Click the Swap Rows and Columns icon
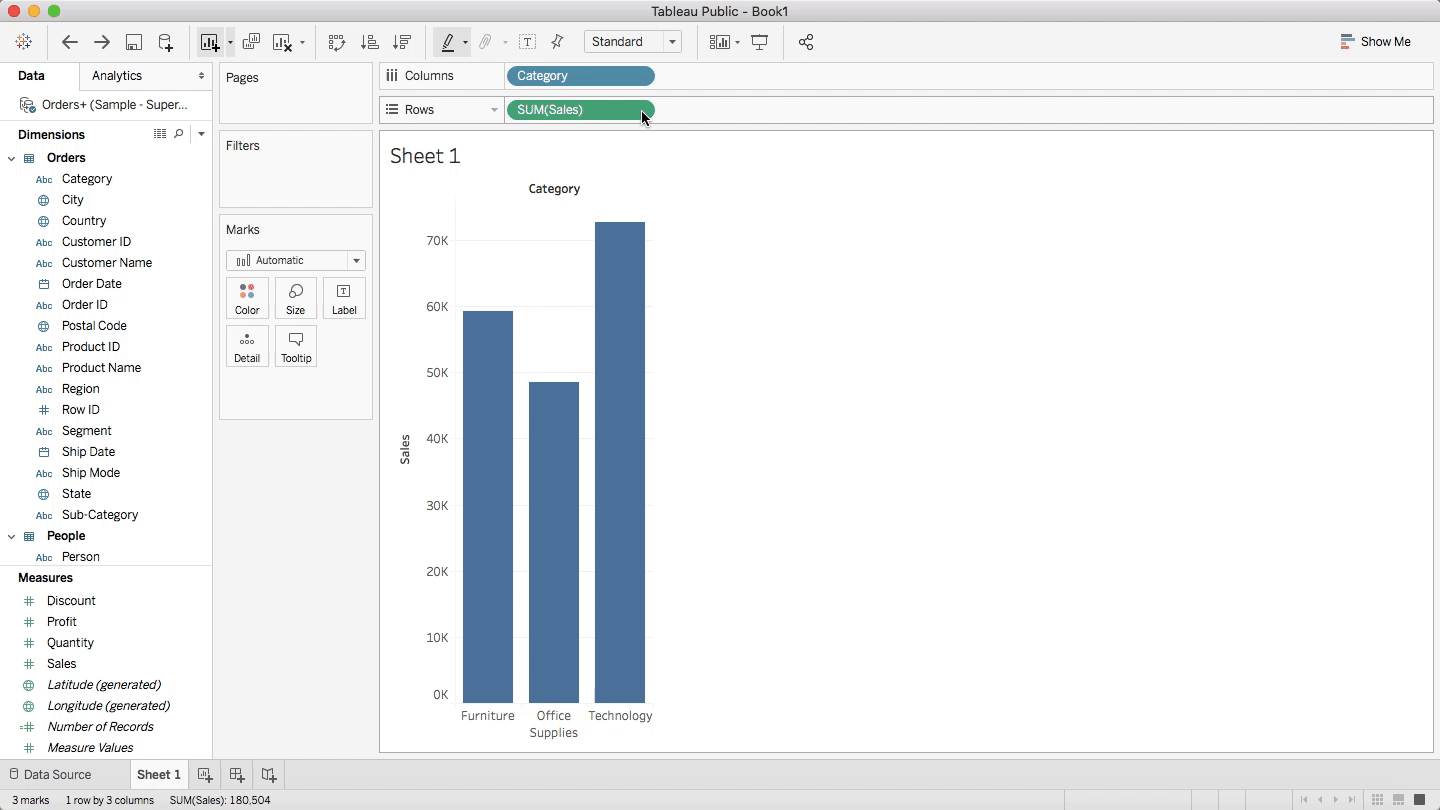Screen dimensions: 1440x810 point(337,42)
